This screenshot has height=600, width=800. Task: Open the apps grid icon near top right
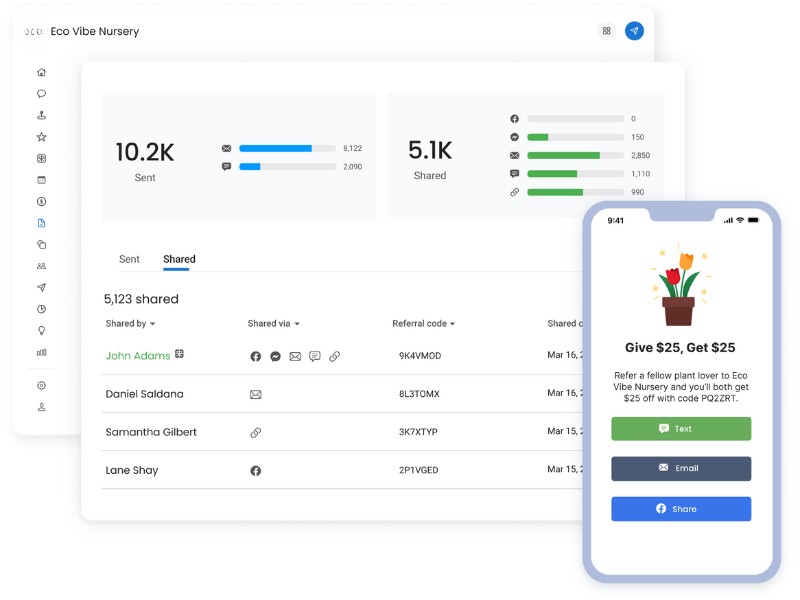pos(607,31)
